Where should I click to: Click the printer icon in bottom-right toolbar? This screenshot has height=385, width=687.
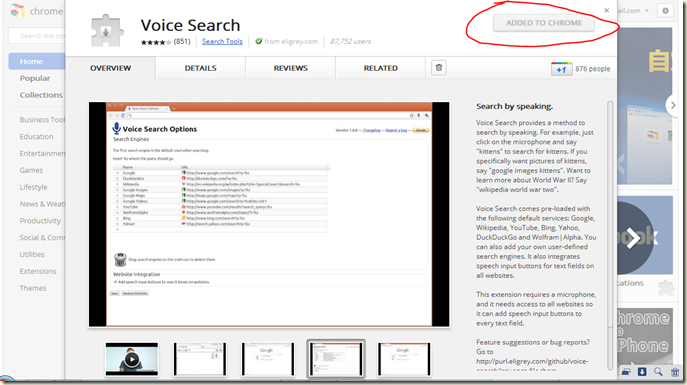coord(626,372)
